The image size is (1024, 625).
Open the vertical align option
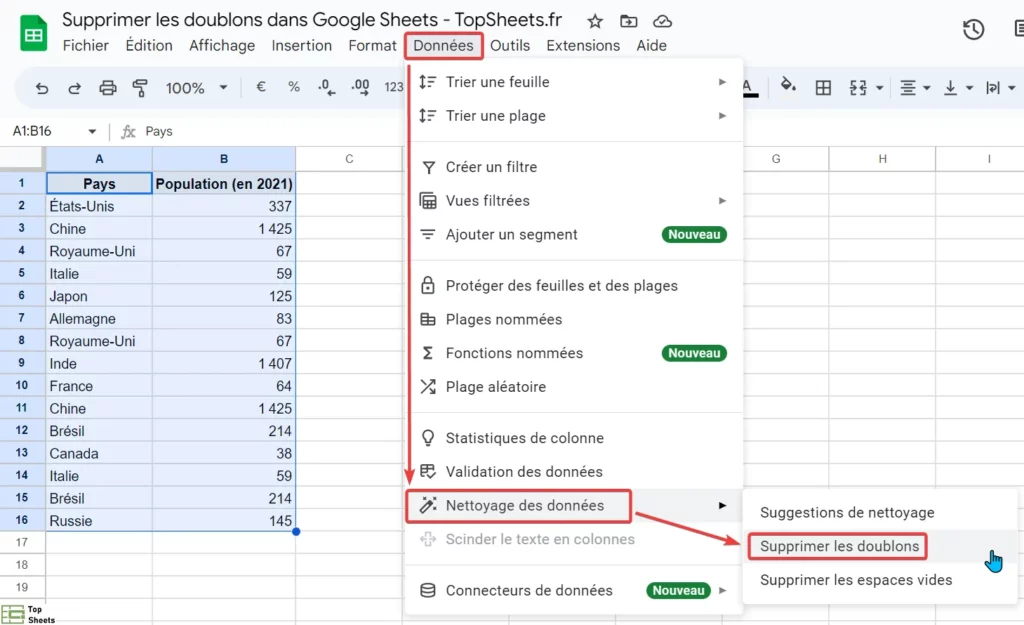pos(951,88)
